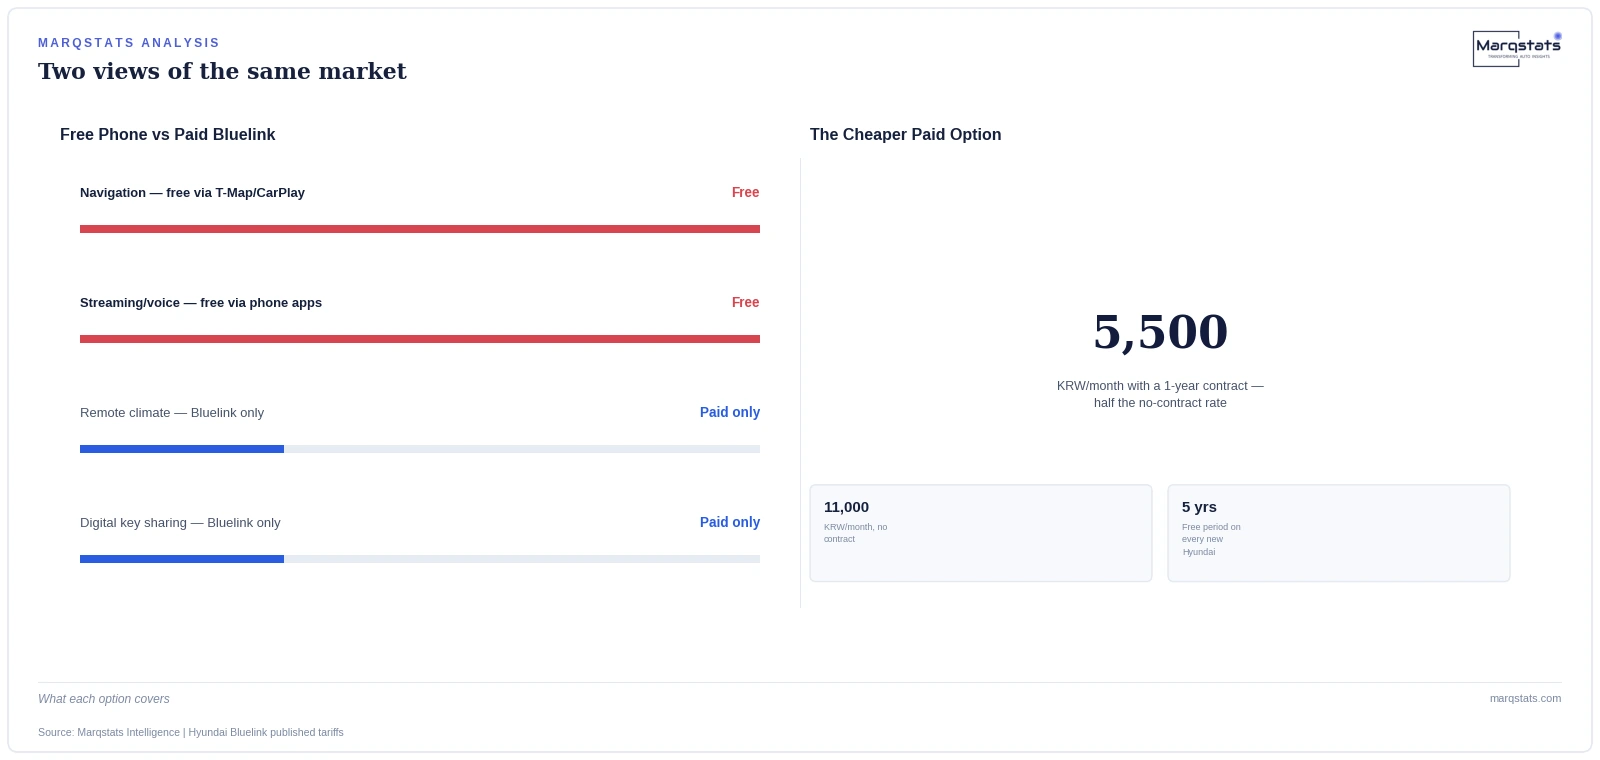Click the 'MARQSTATS ANALYSIS' header label
1600x760 pixels.
(x=129, y=43)
